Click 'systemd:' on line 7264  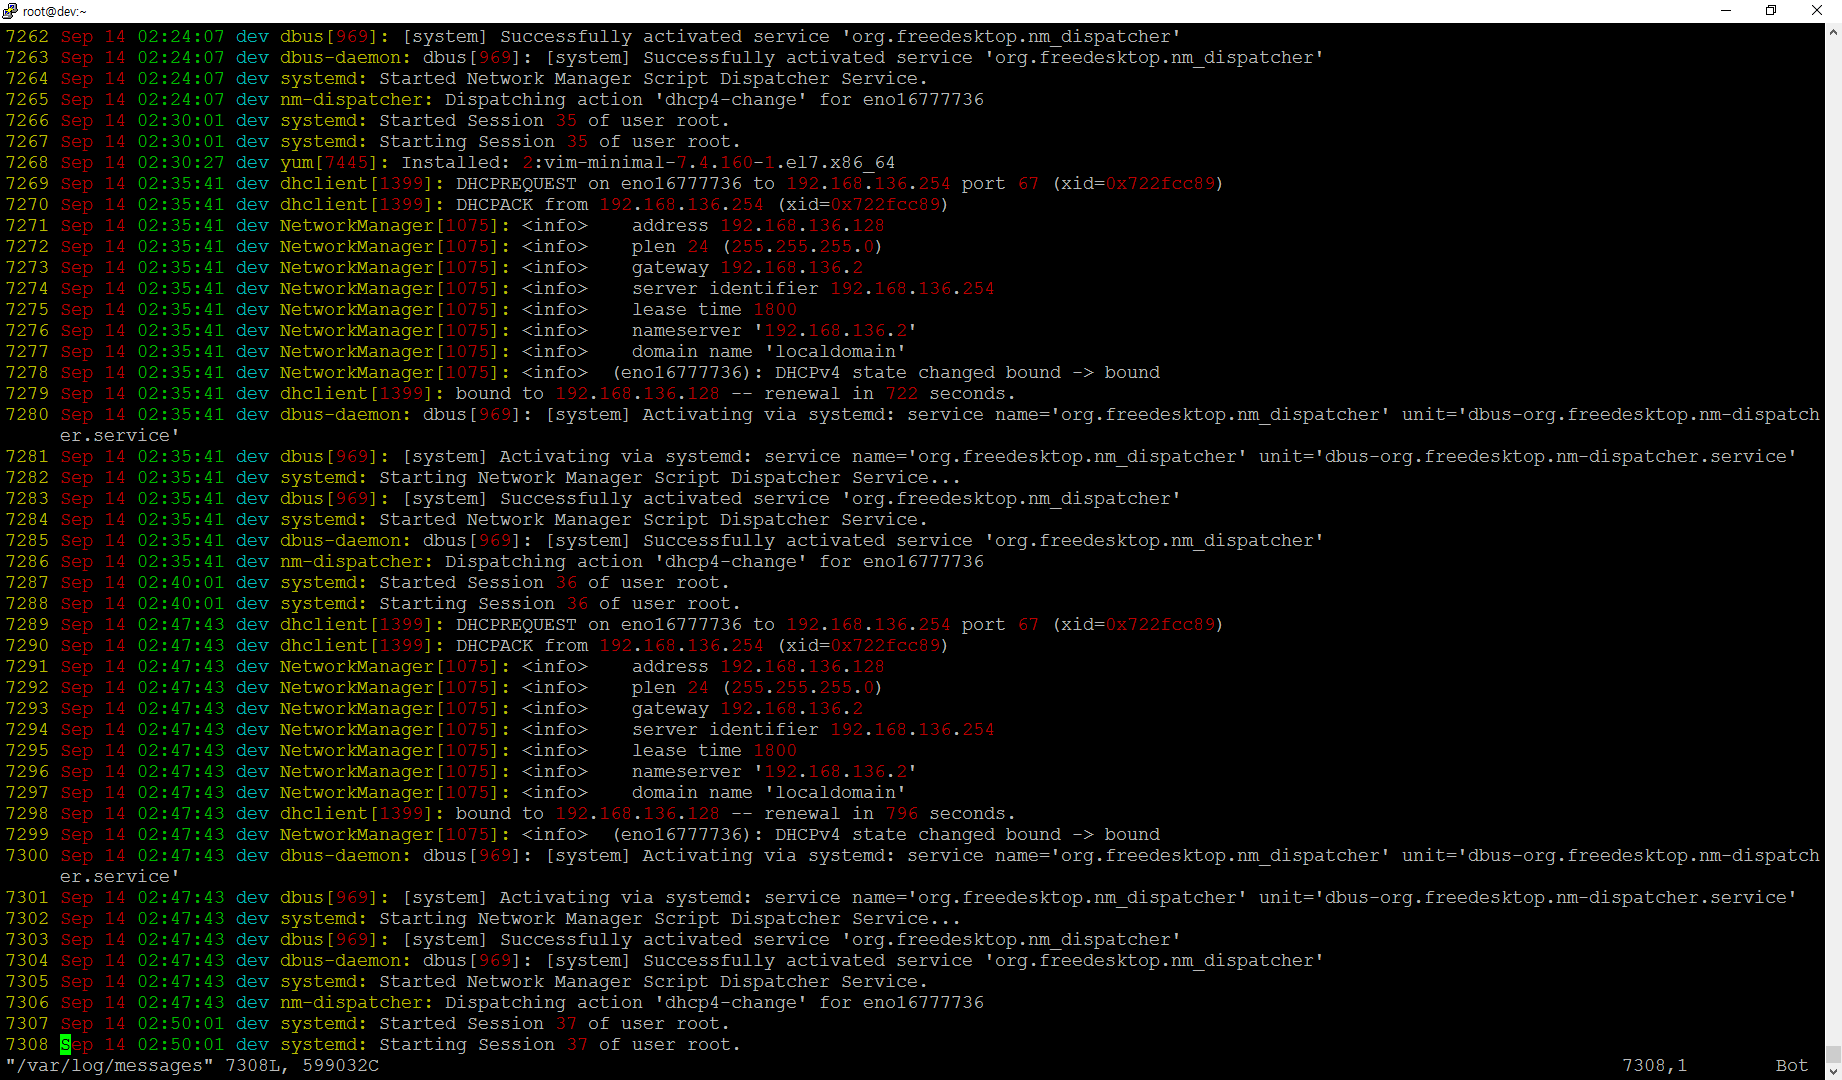coord(324,79)
